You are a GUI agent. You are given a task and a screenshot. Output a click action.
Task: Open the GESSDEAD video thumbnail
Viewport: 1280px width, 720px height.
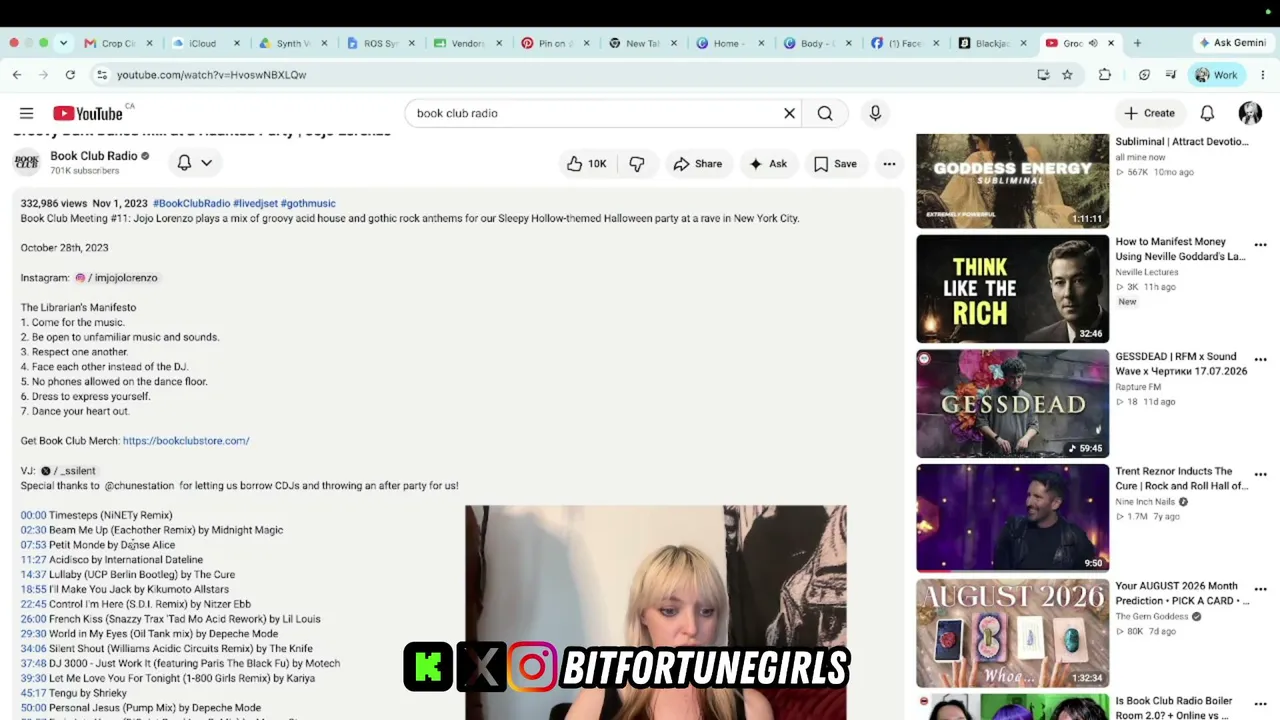point(1012,404)
